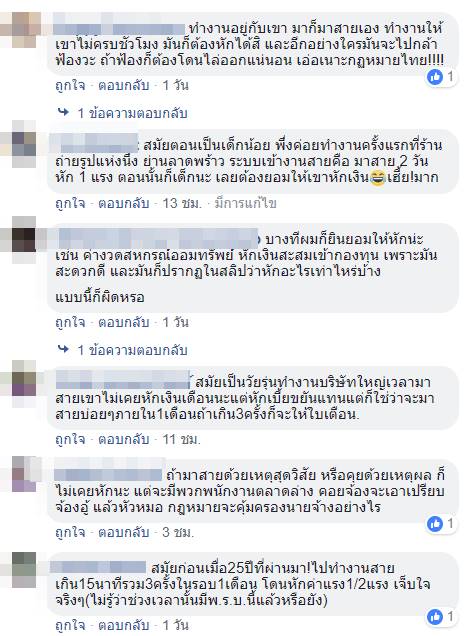The height and width of the screenshot is (636, 472).
Task: Reply to the comment posted 11 ชม. ago
Action: coord(124,439)
